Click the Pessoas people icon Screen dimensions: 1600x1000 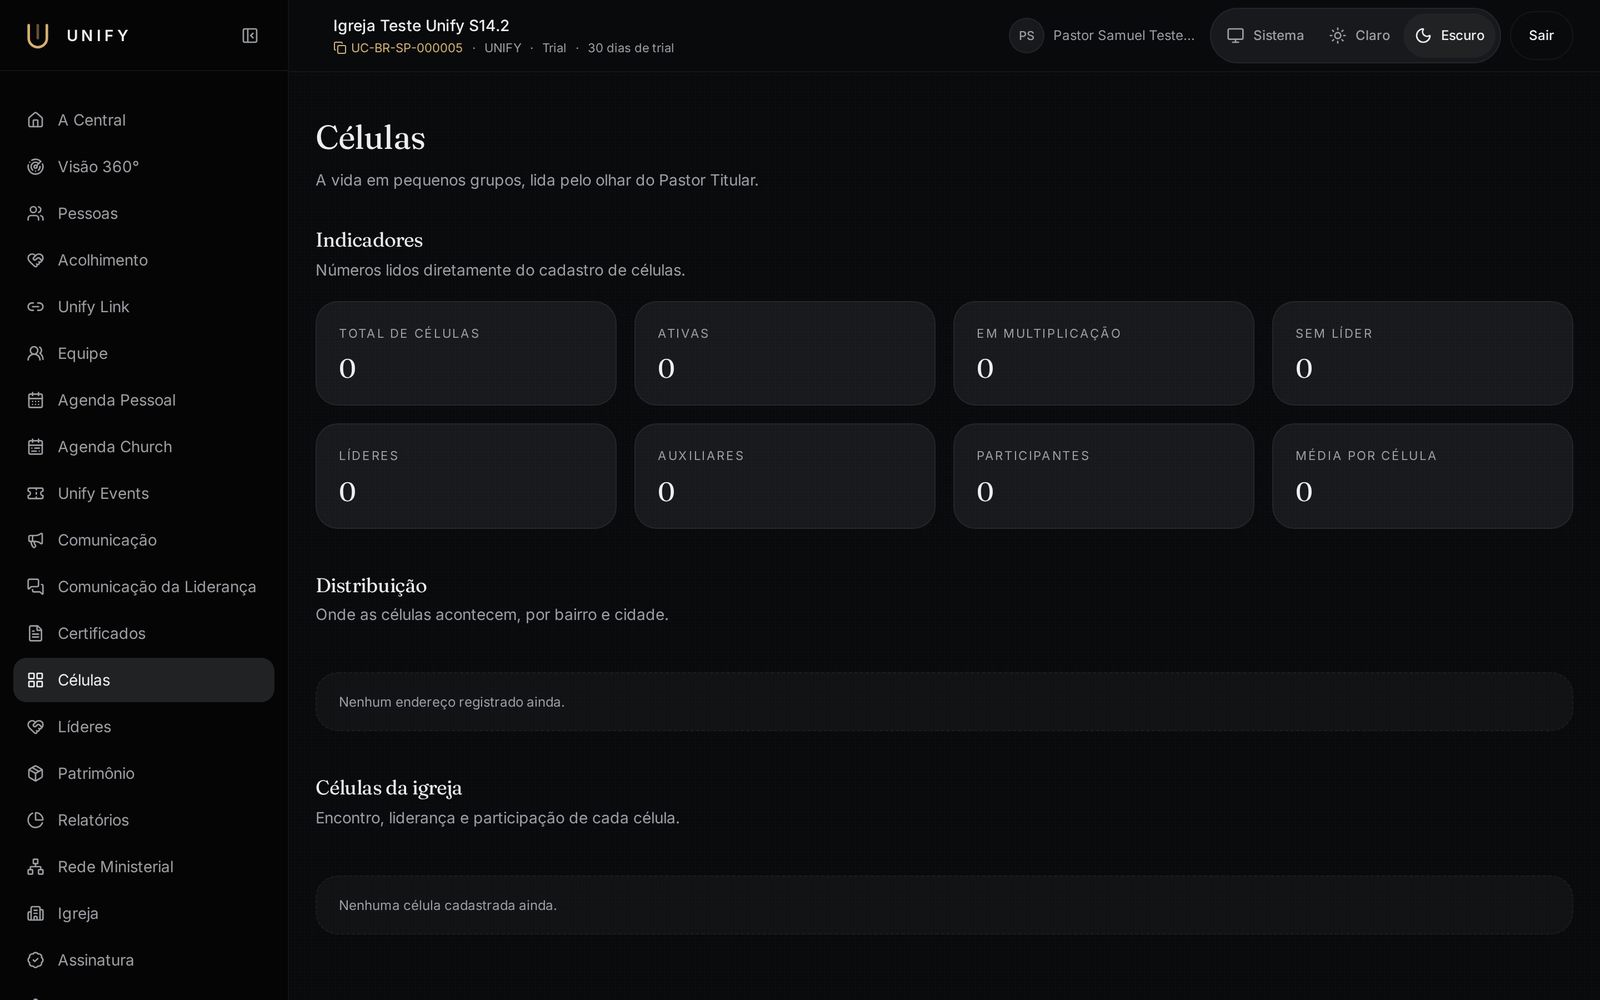click(x=36, y=213)
